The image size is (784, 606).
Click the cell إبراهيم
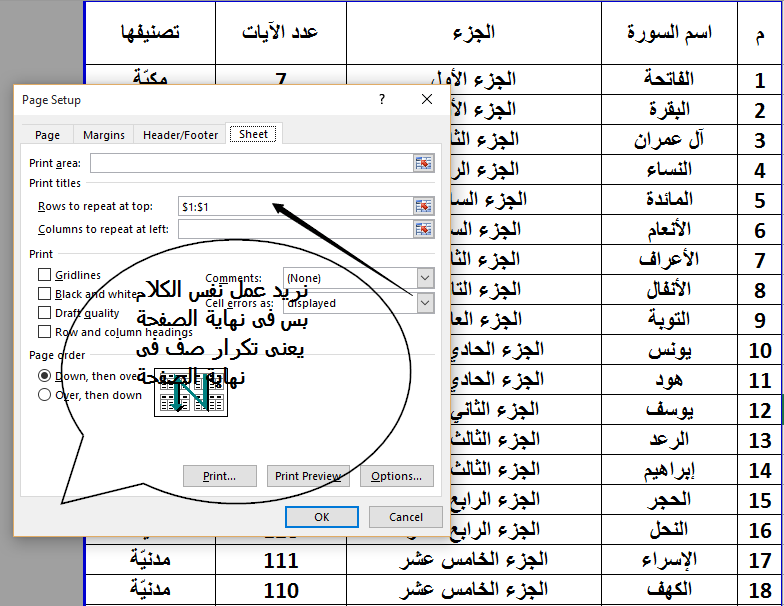pyautogui.click(x=670, y=470)
